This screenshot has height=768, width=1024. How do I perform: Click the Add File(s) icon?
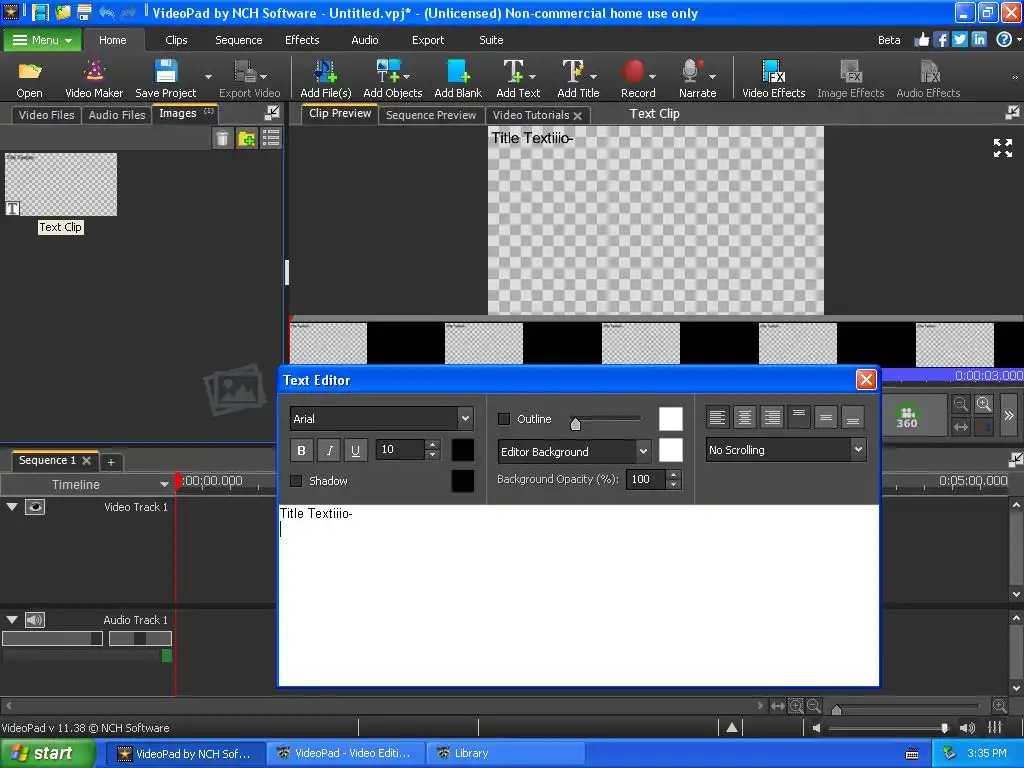[325, 71]
